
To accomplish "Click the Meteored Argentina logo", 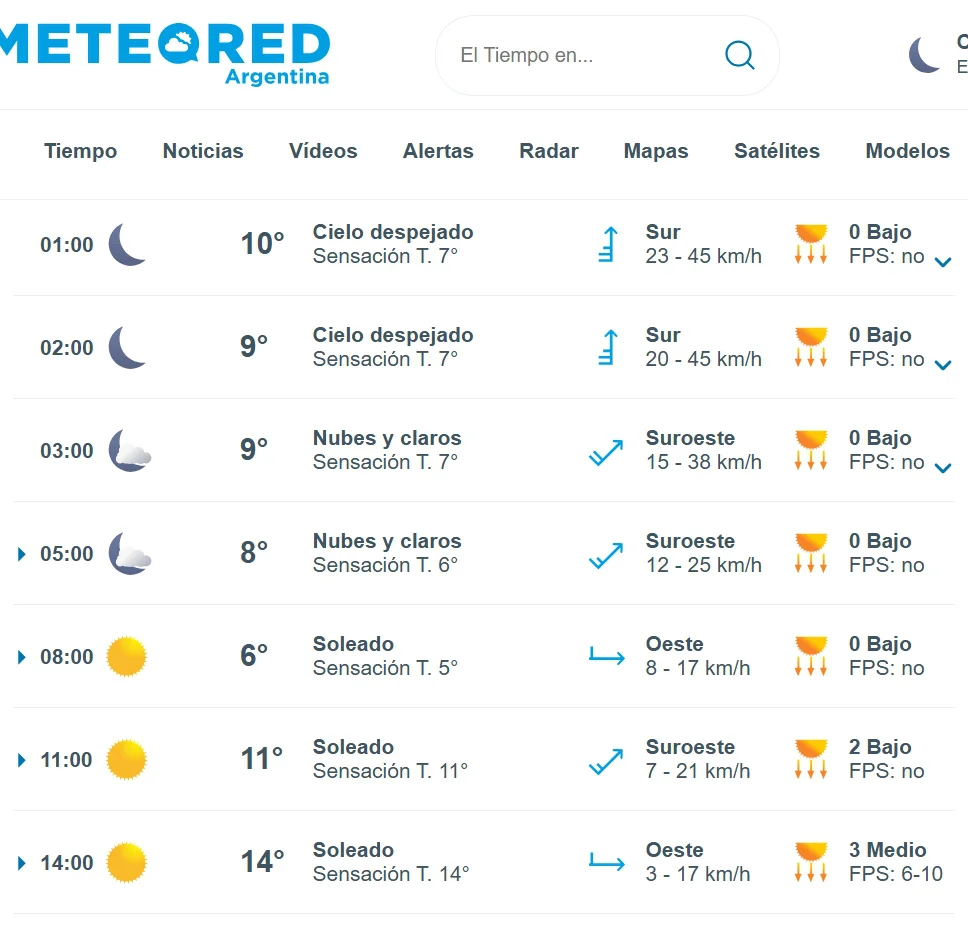I will (x=165, y=53).
